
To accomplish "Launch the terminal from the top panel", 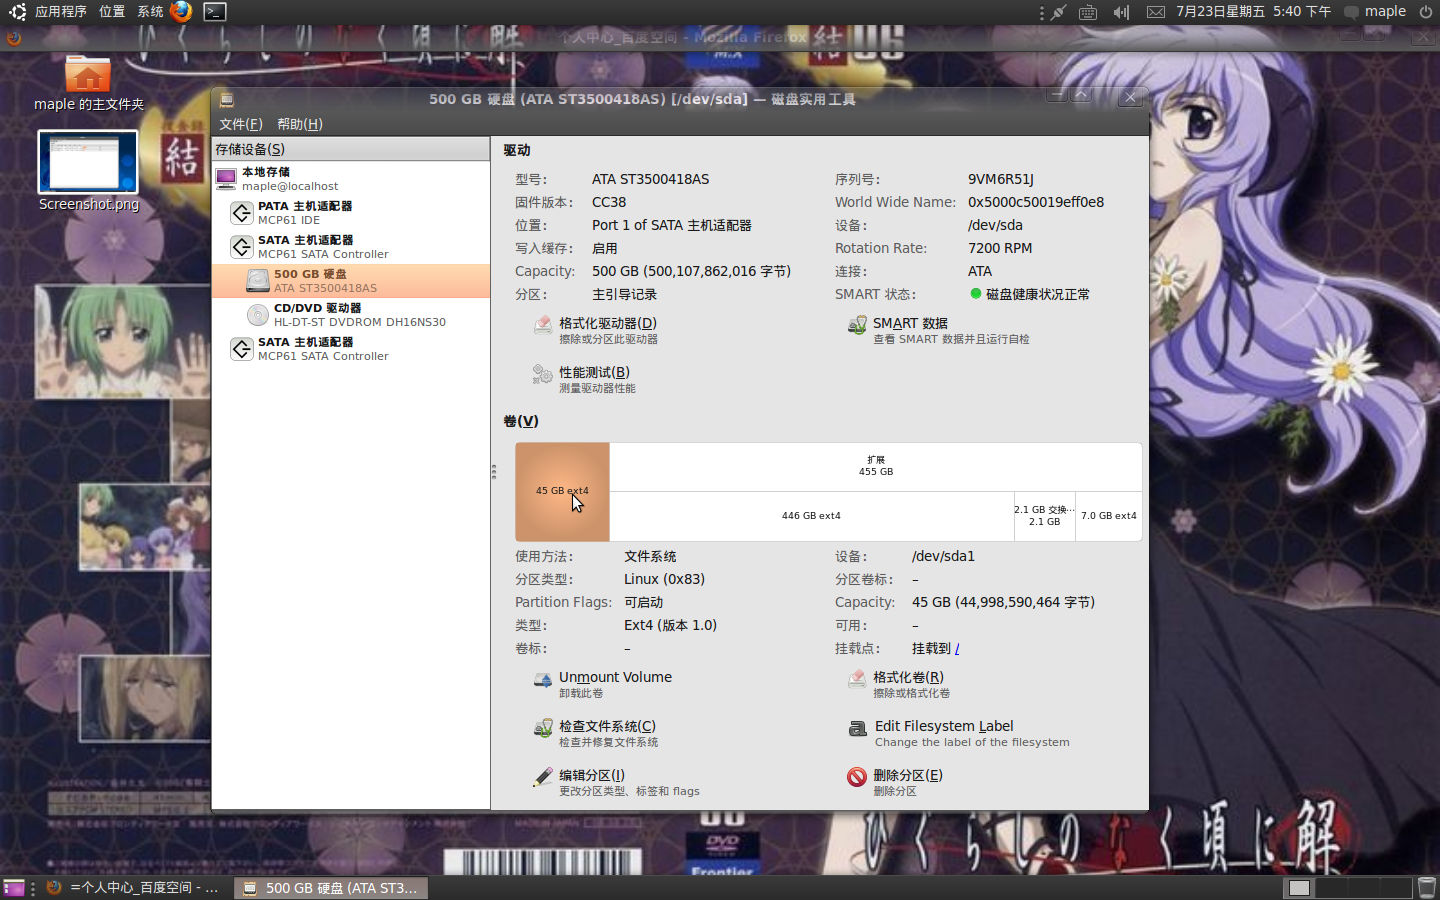I will [x=215, y=12].
